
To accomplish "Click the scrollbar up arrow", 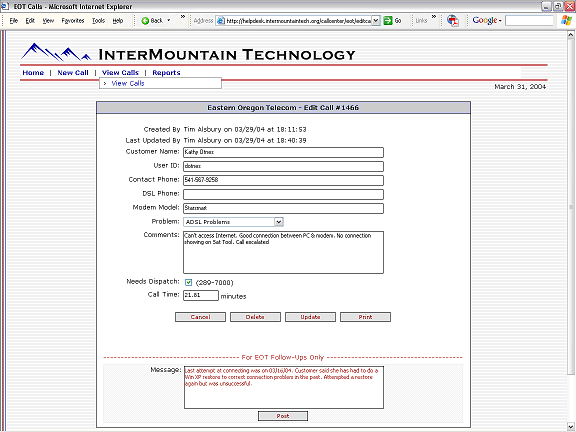I will click(570, 35).
